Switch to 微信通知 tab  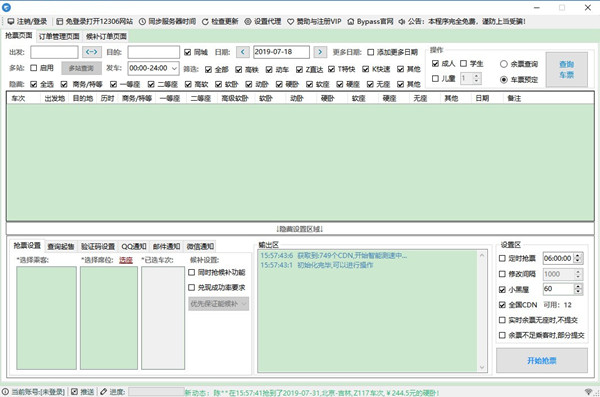pos(200,247)
